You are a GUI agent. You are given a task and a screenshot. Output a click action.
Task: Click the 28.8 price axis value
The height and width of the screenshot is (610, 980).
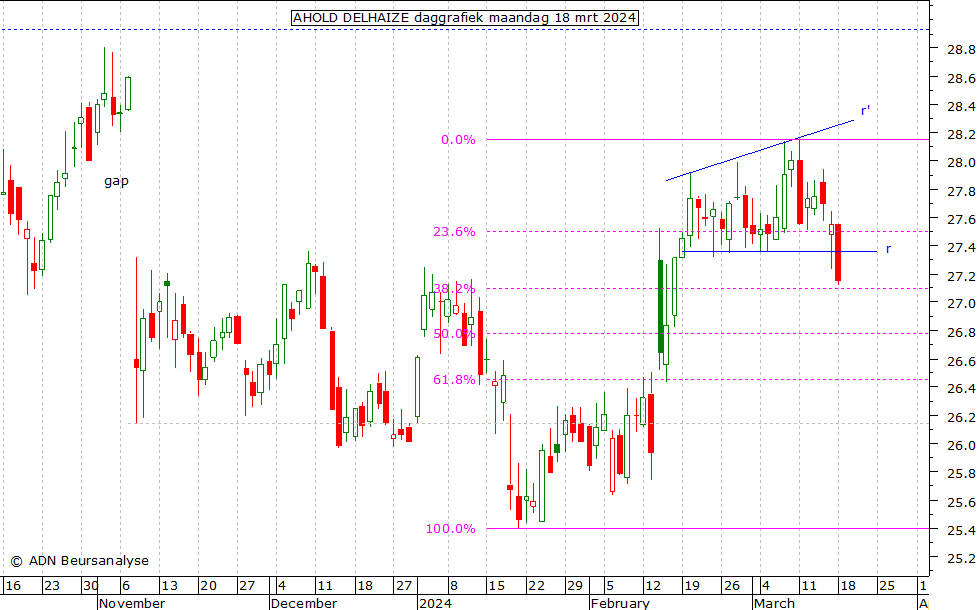[x=961, y=49]
